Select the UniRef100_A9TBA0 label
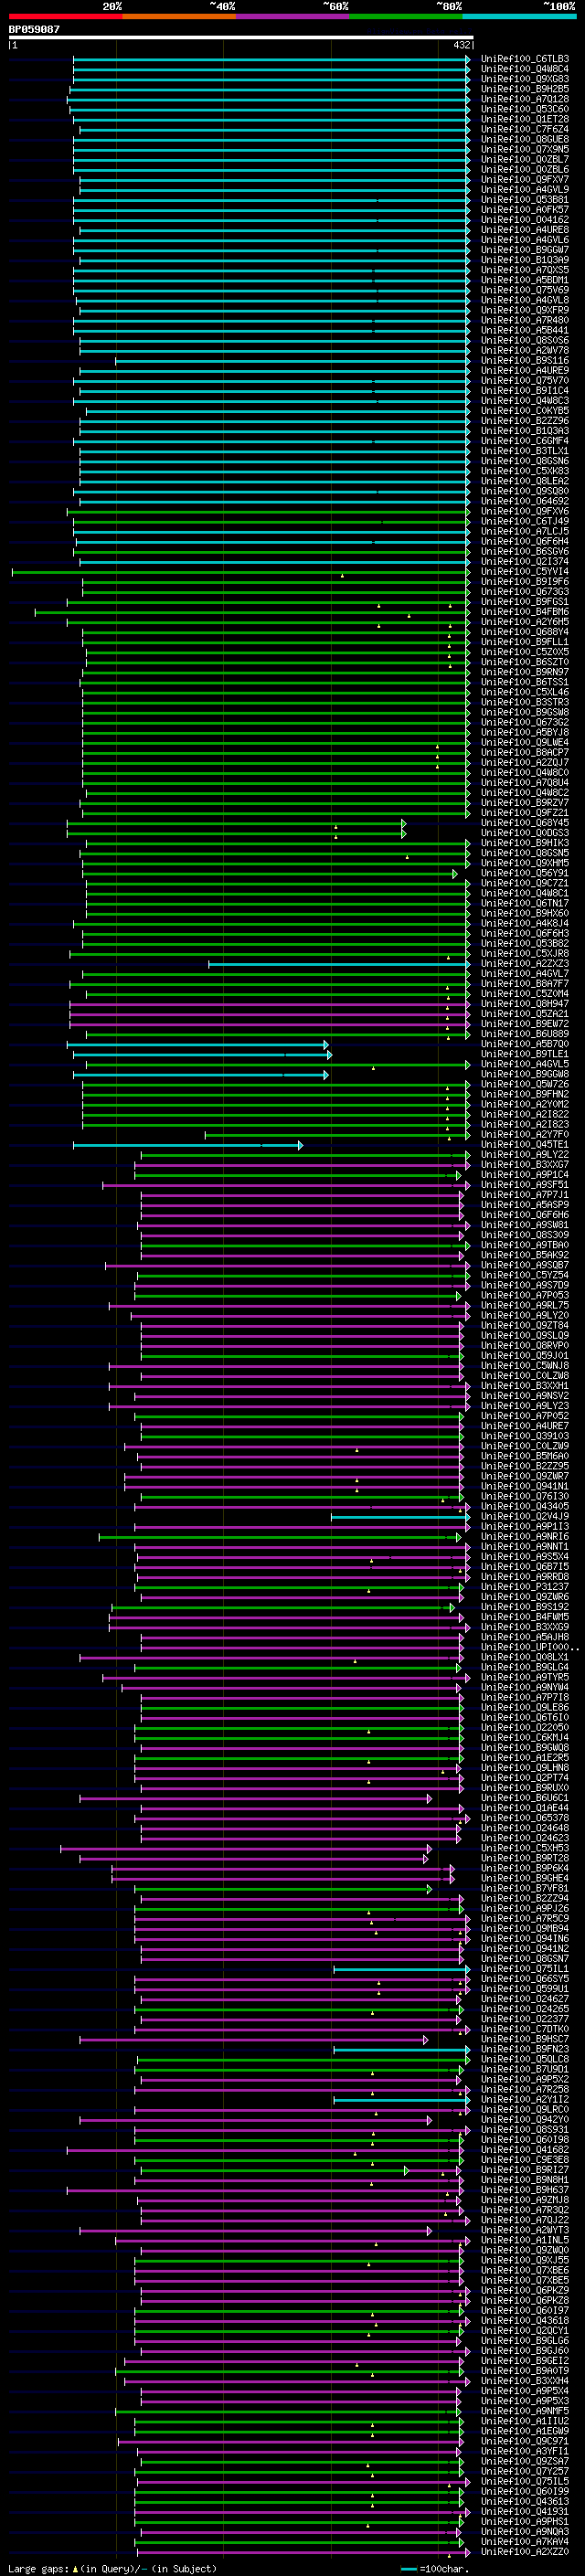Screen dimensions: 585x2576 coord(525,1245)
